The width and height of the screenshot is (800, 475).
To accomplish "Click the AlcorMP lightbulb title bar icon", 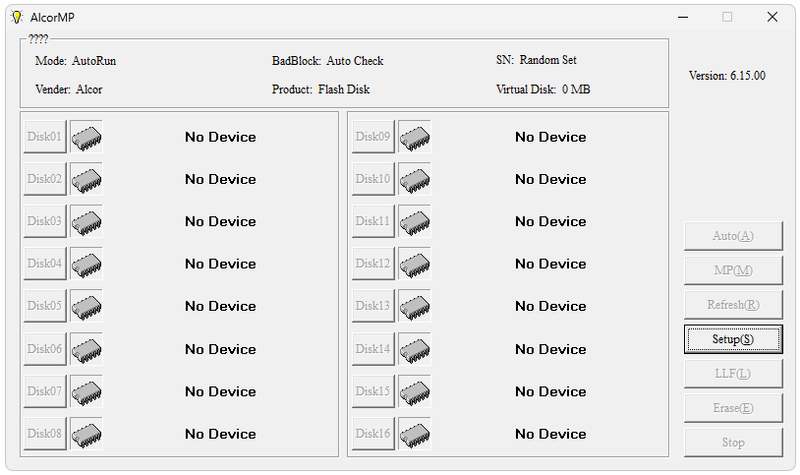I will (16, 16).
